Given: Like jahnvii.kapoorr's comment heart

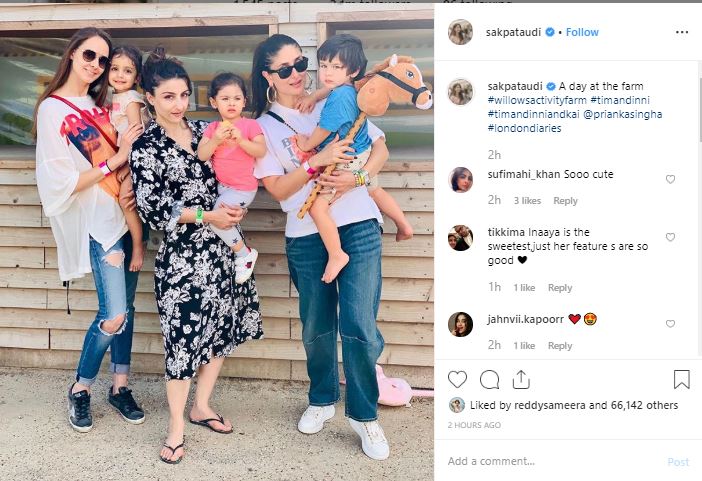Looking at the screenshot, I should (670, 323).
